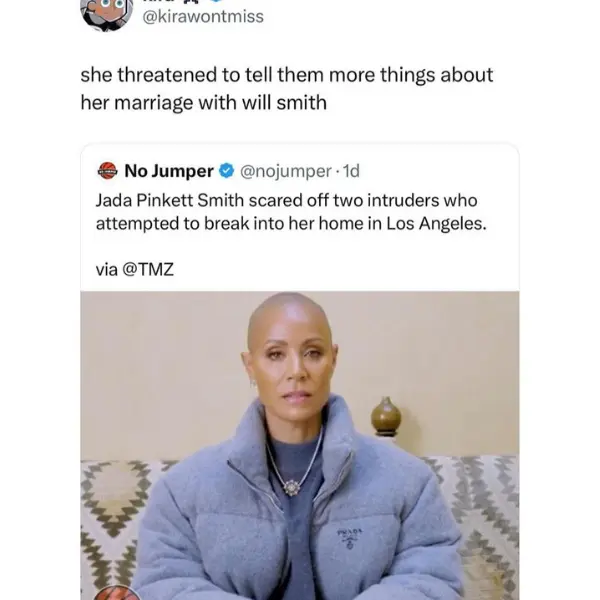Open the @nojumper handle link
Screen dimensions: 600x600
pos(285,171)
